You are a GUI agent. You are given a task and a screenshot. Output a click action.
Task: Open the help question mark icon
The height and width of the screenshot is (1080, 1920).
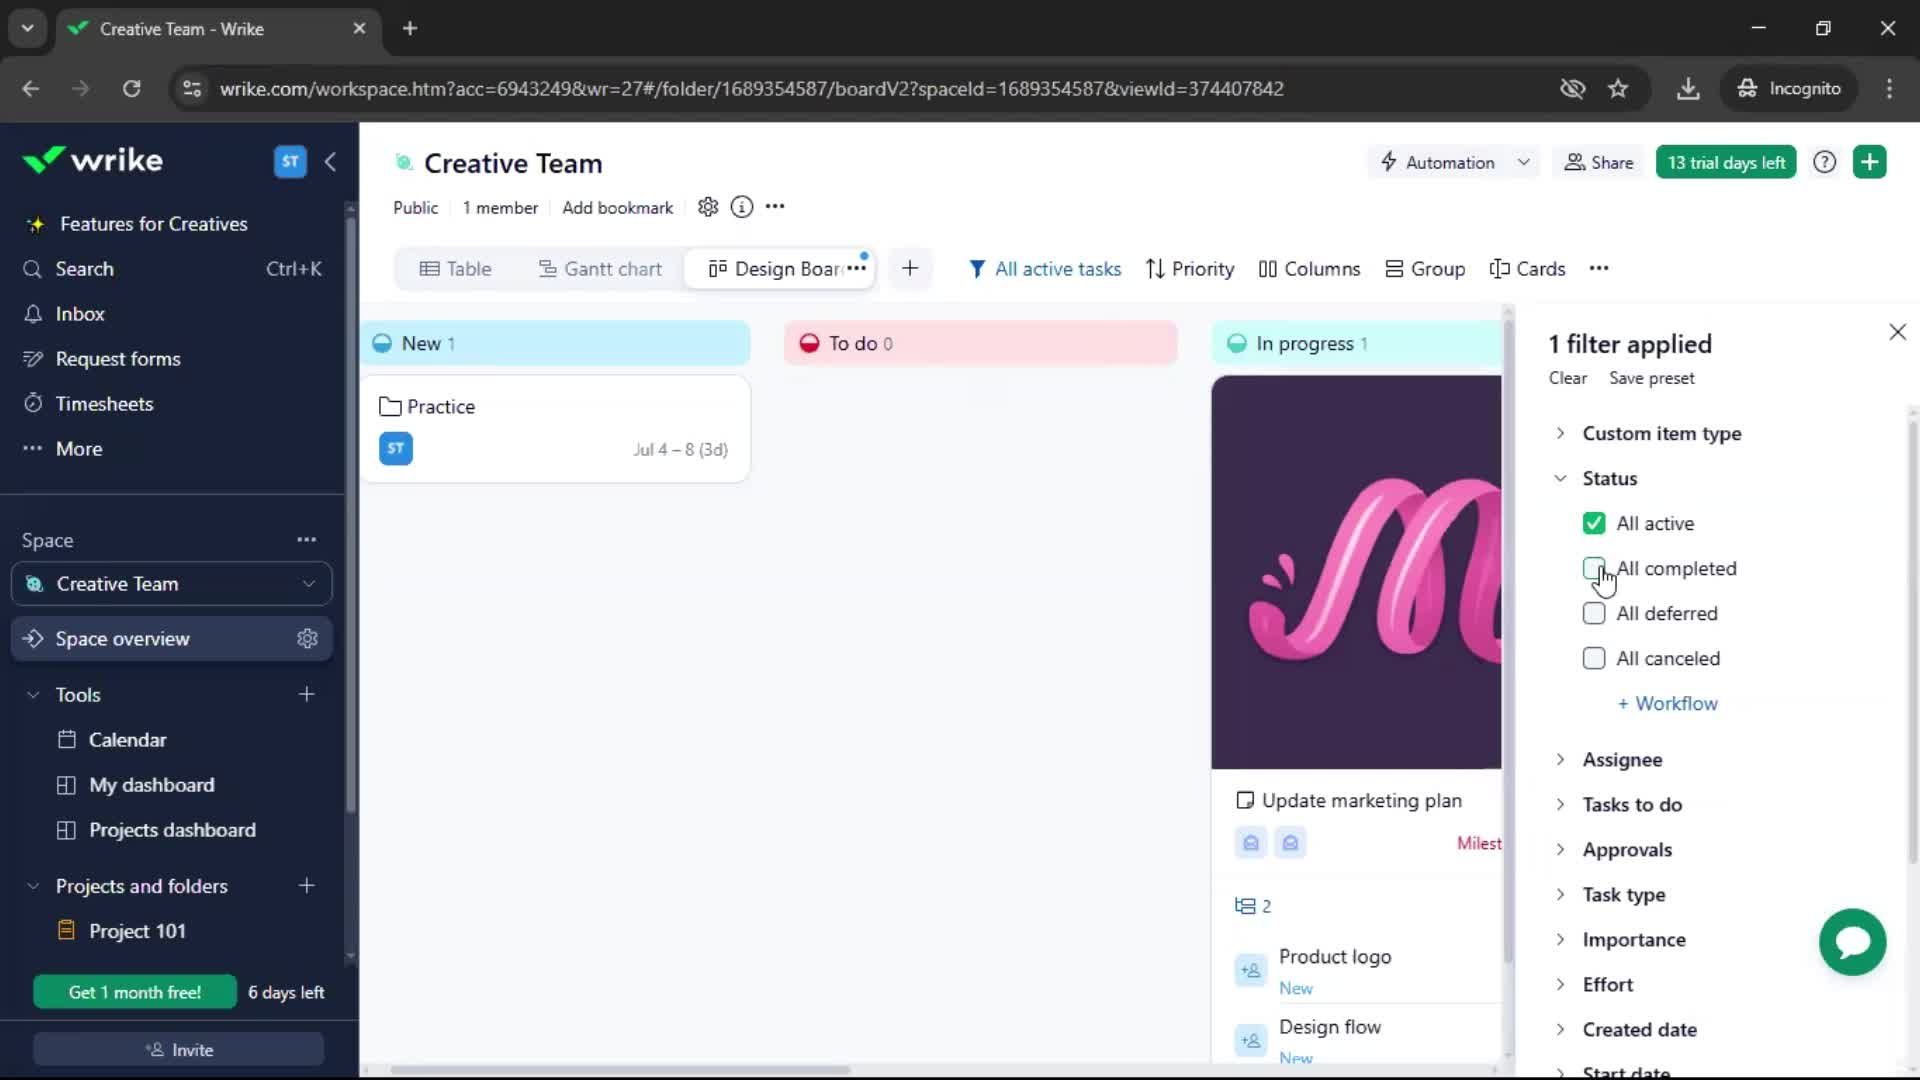pos(1825,162)
